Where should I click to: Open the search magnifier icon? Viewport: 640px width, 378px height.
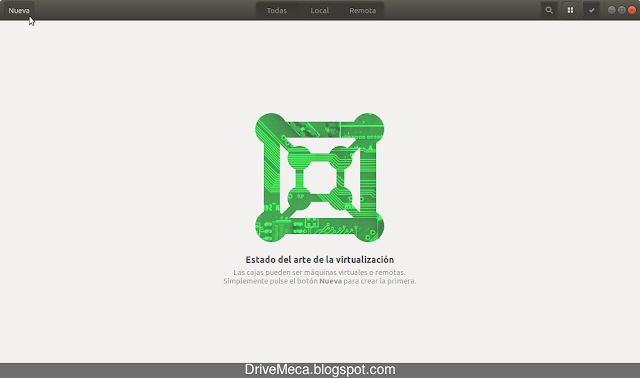pos(549,10)
